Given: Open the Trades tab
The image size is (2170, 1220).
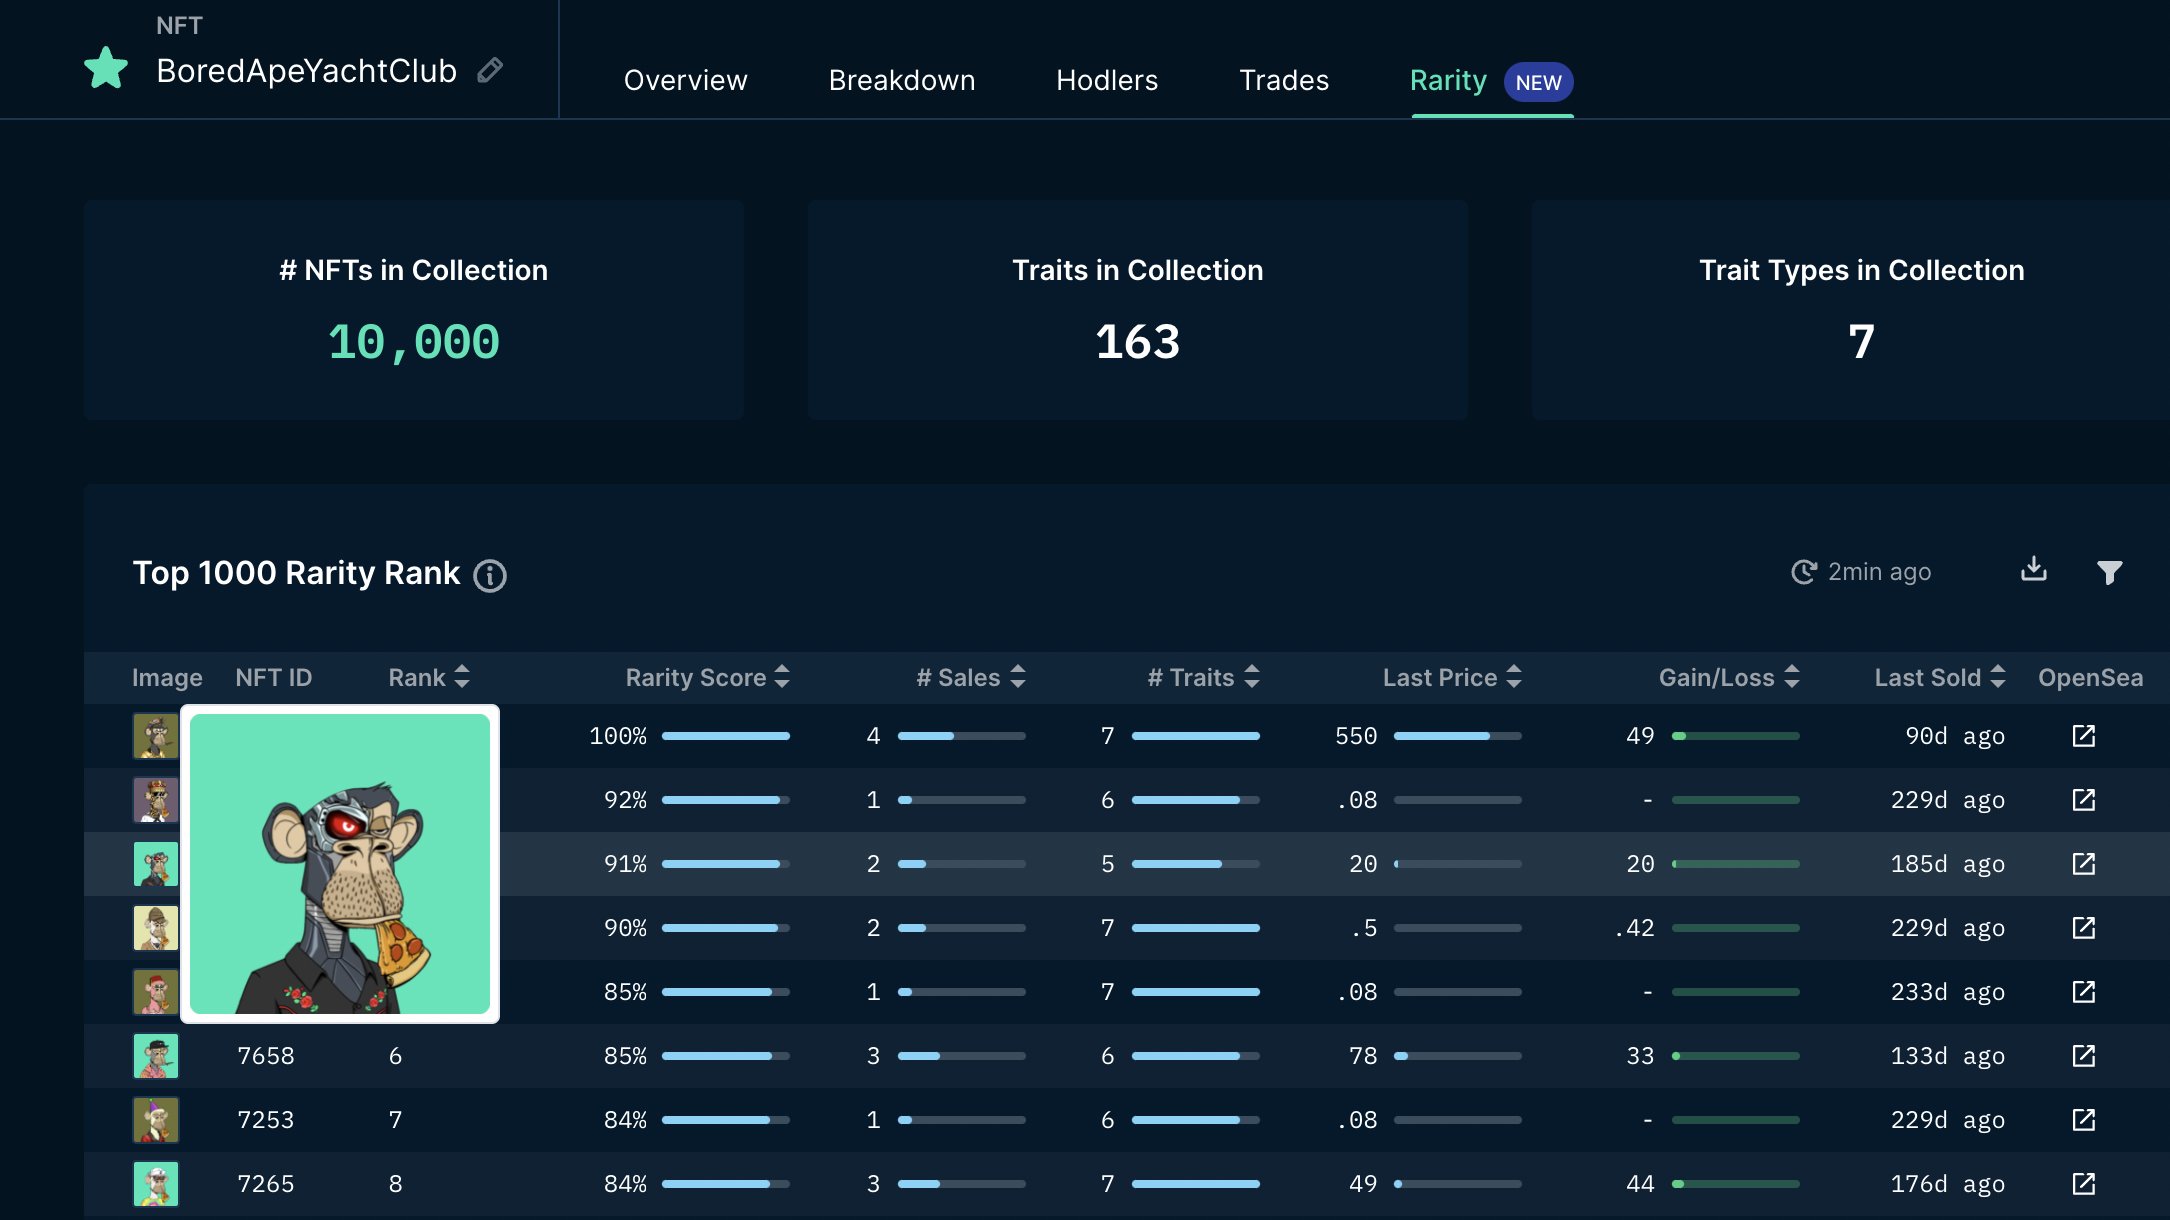Looking at the screenshot, I should pos(1285,80).
